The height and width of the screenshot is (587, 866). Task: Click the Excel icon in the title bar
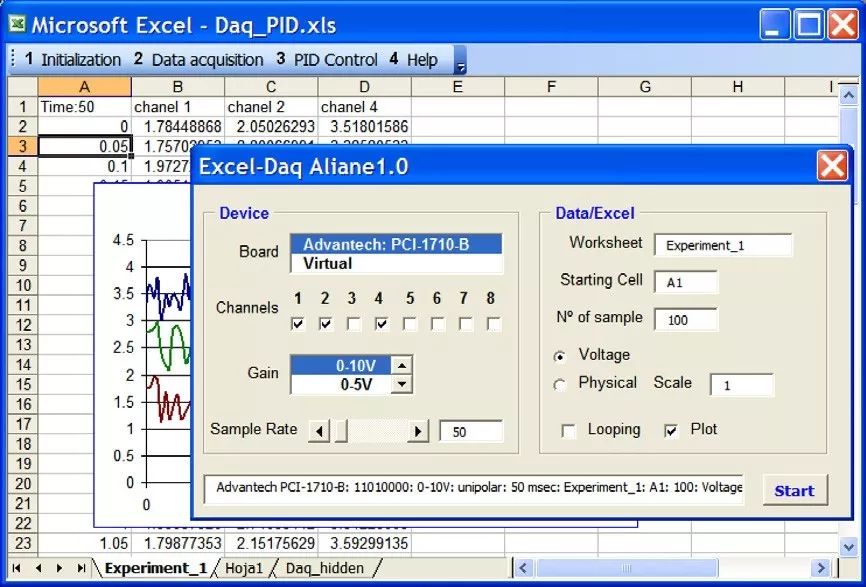[17, 24]
